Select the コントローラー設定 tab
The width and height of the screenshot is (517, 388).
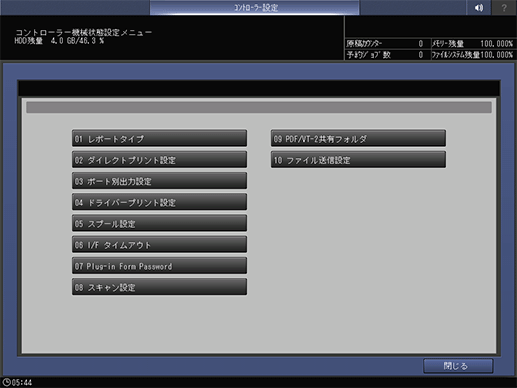point(255,7)
